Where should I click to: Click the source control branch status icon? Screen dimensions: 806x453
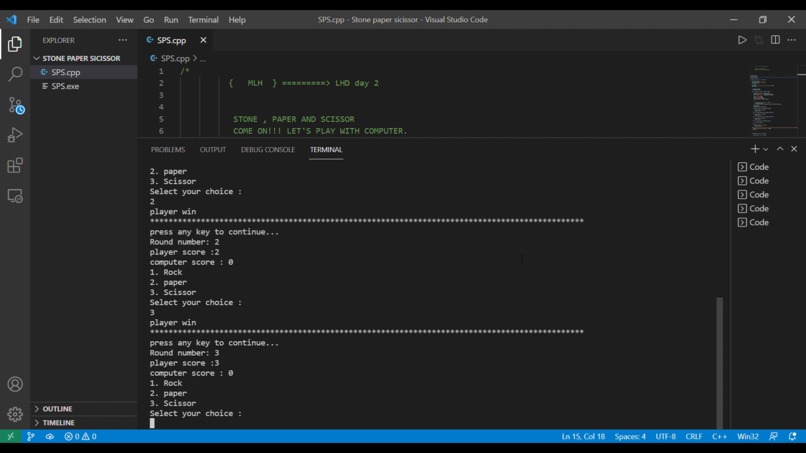point(31,437)
